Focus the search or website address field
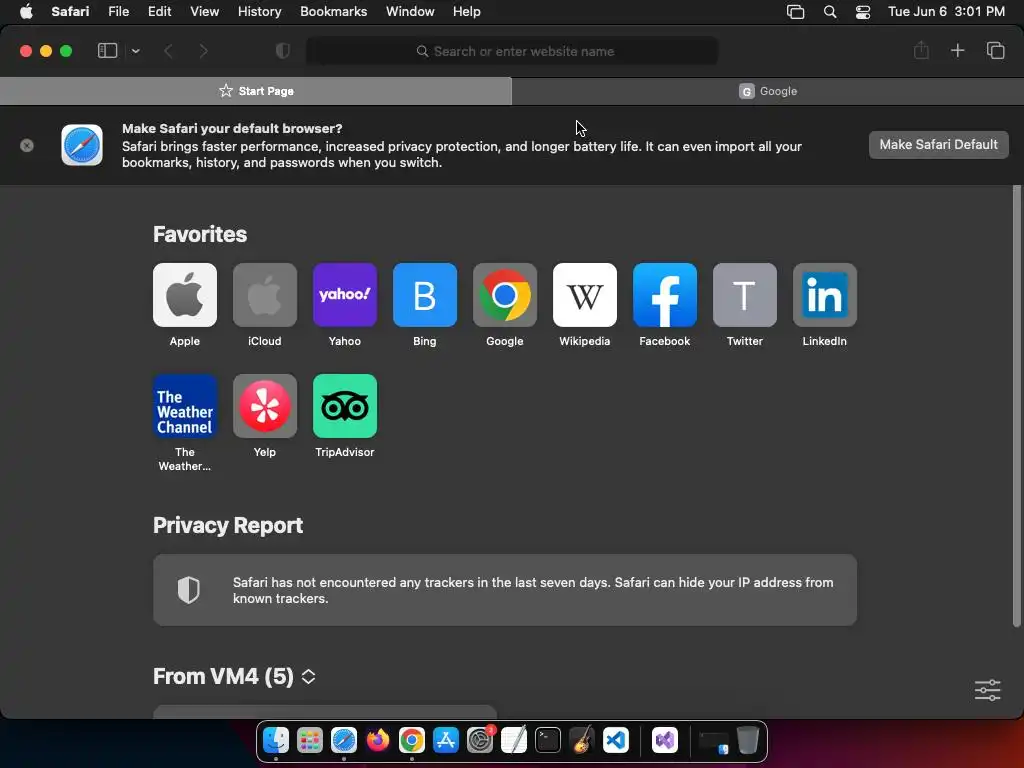 pos(512,51)
